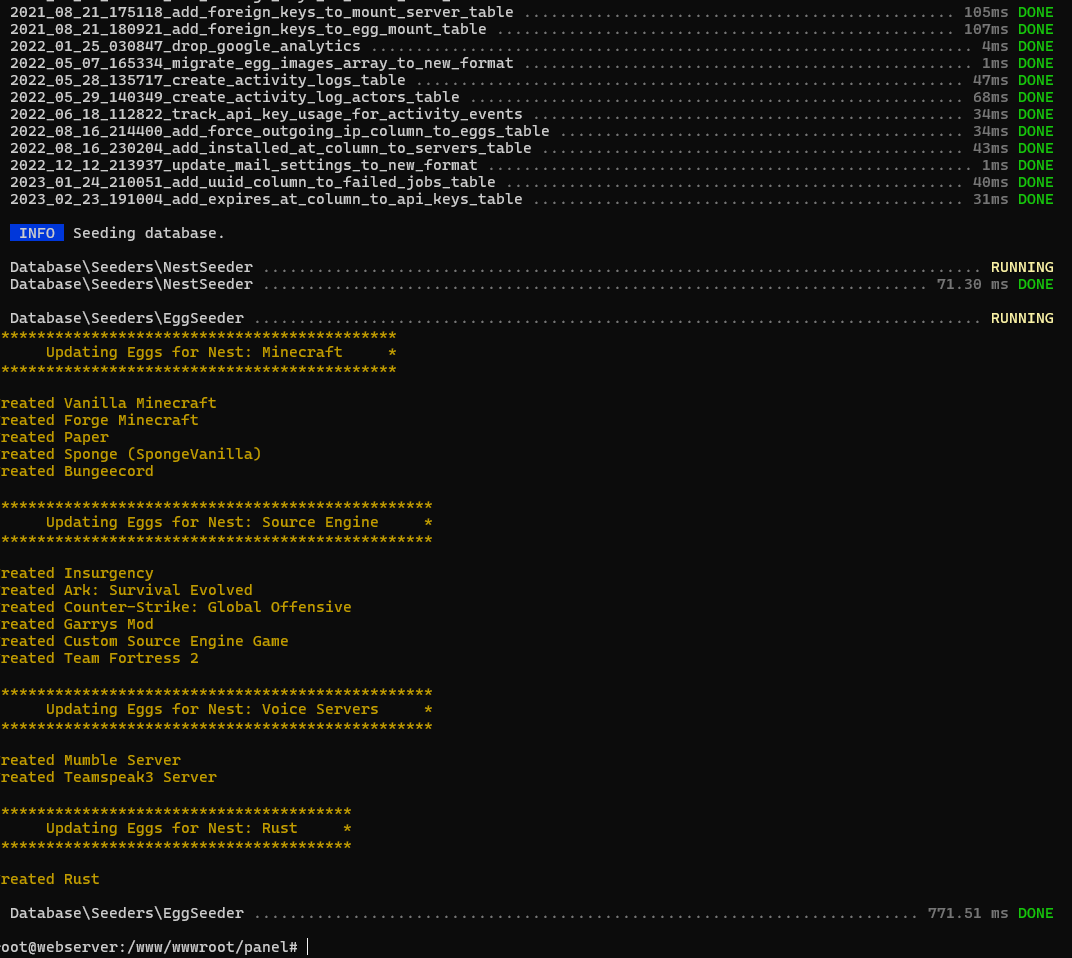
Task: Click the green DONE status showing 771.51 ms
Action: [1035, 913]
